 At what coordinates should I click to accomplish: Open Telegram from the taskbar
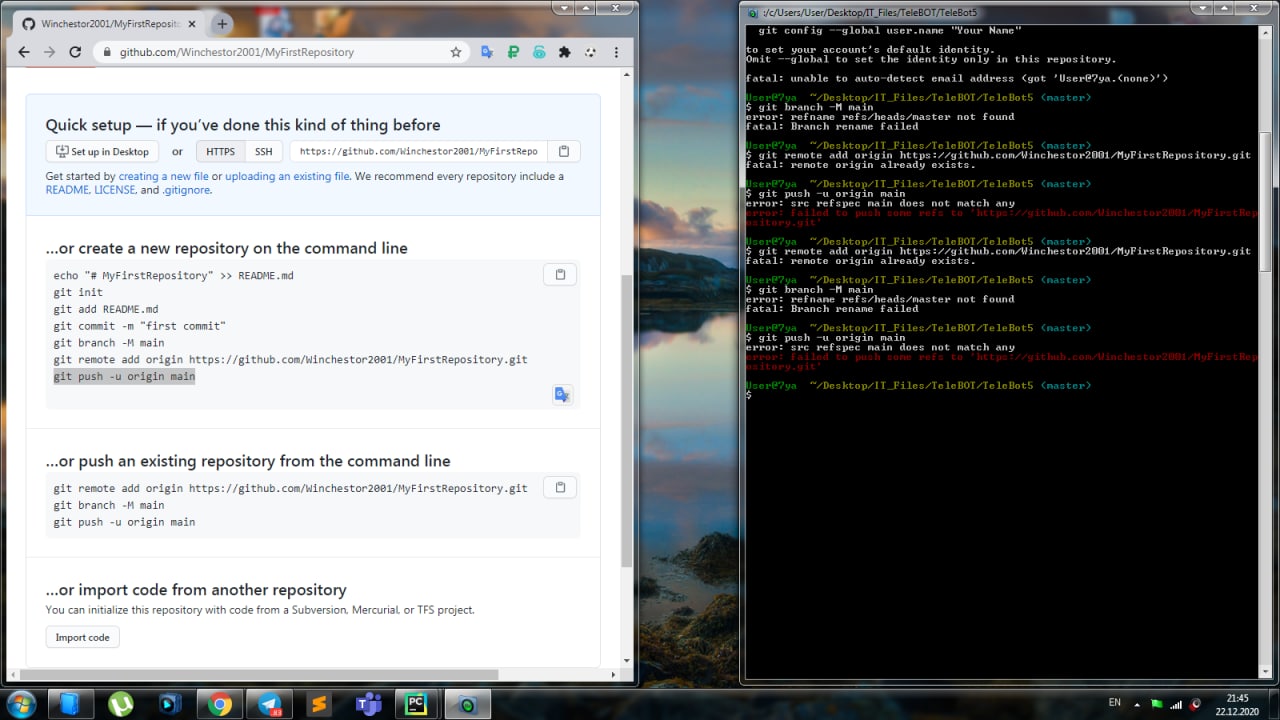tap(270, 704)
